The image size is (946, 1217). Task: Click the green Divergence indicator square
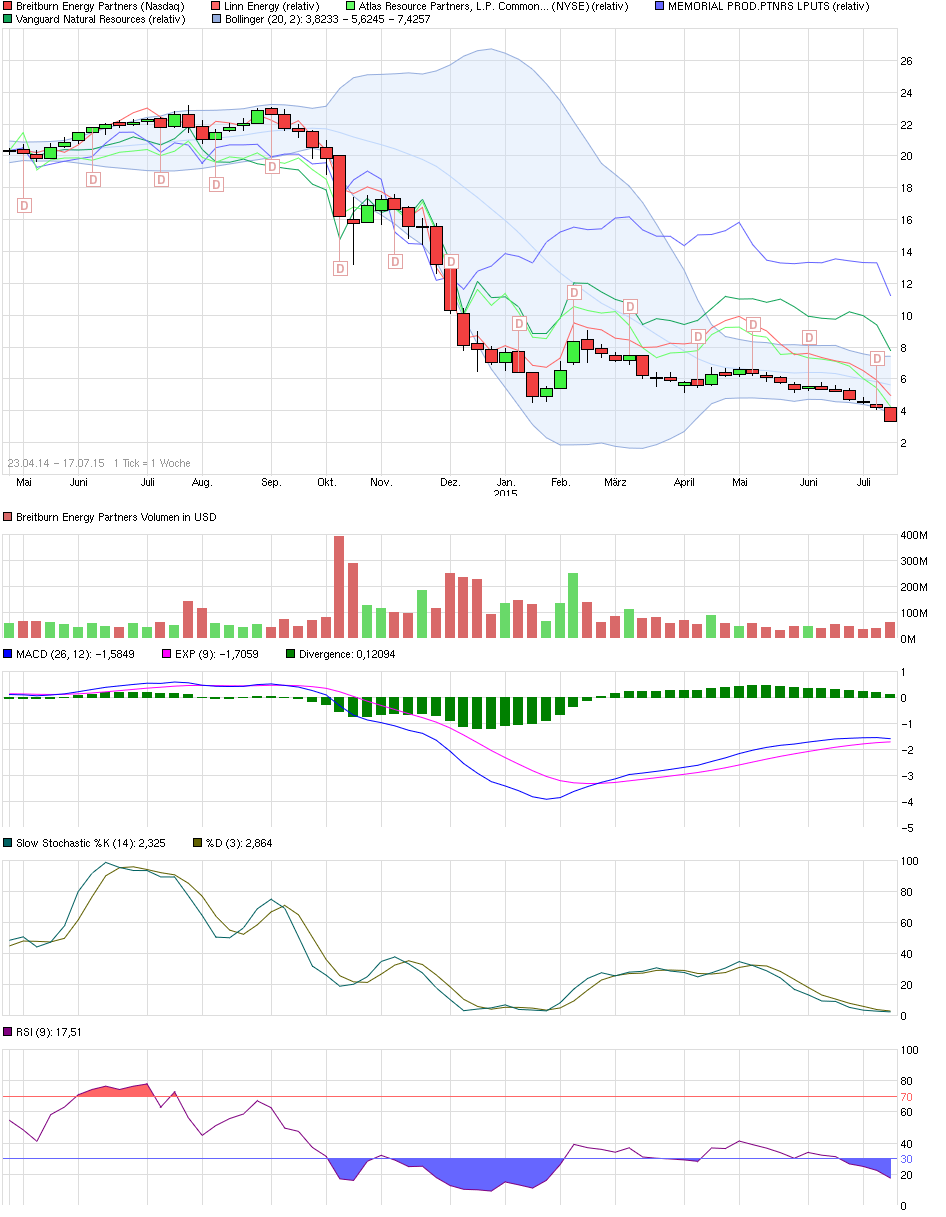[x=289, y=653]
